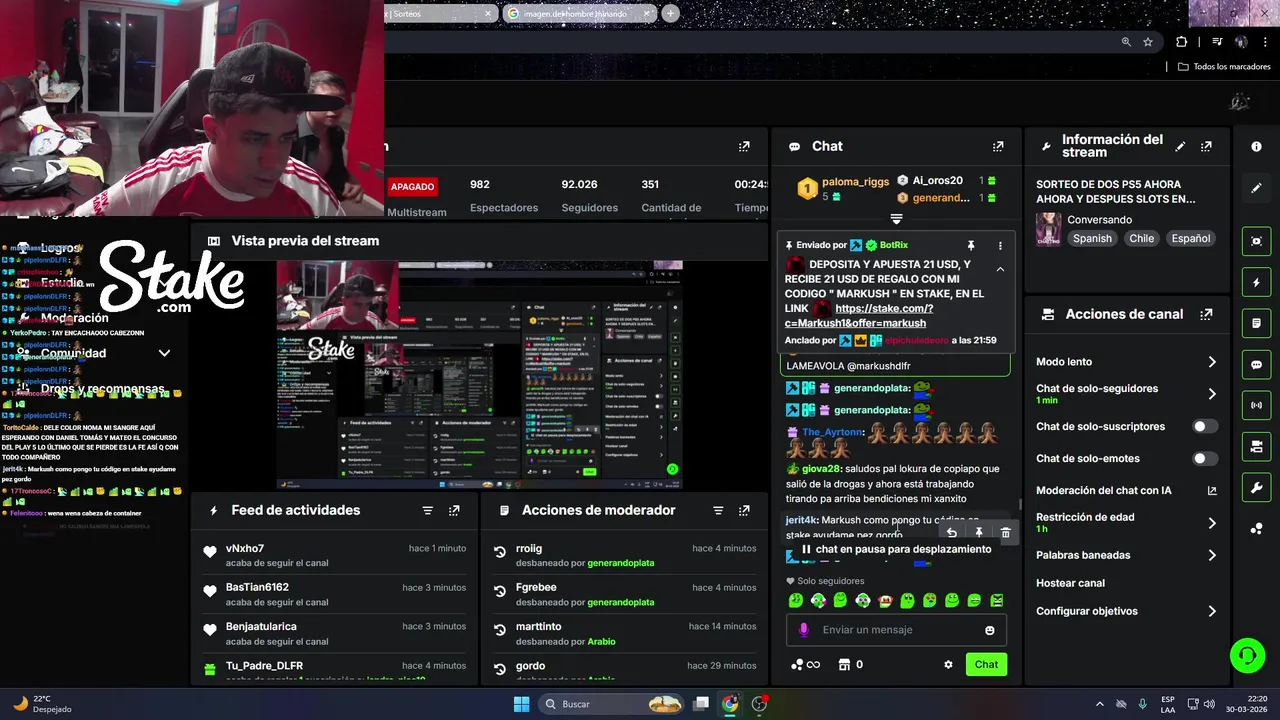This screenshot has height=720, width=1280.
Task: Edit stream info with the panel's pencil icon
Action: click(x=1180, y=146)
